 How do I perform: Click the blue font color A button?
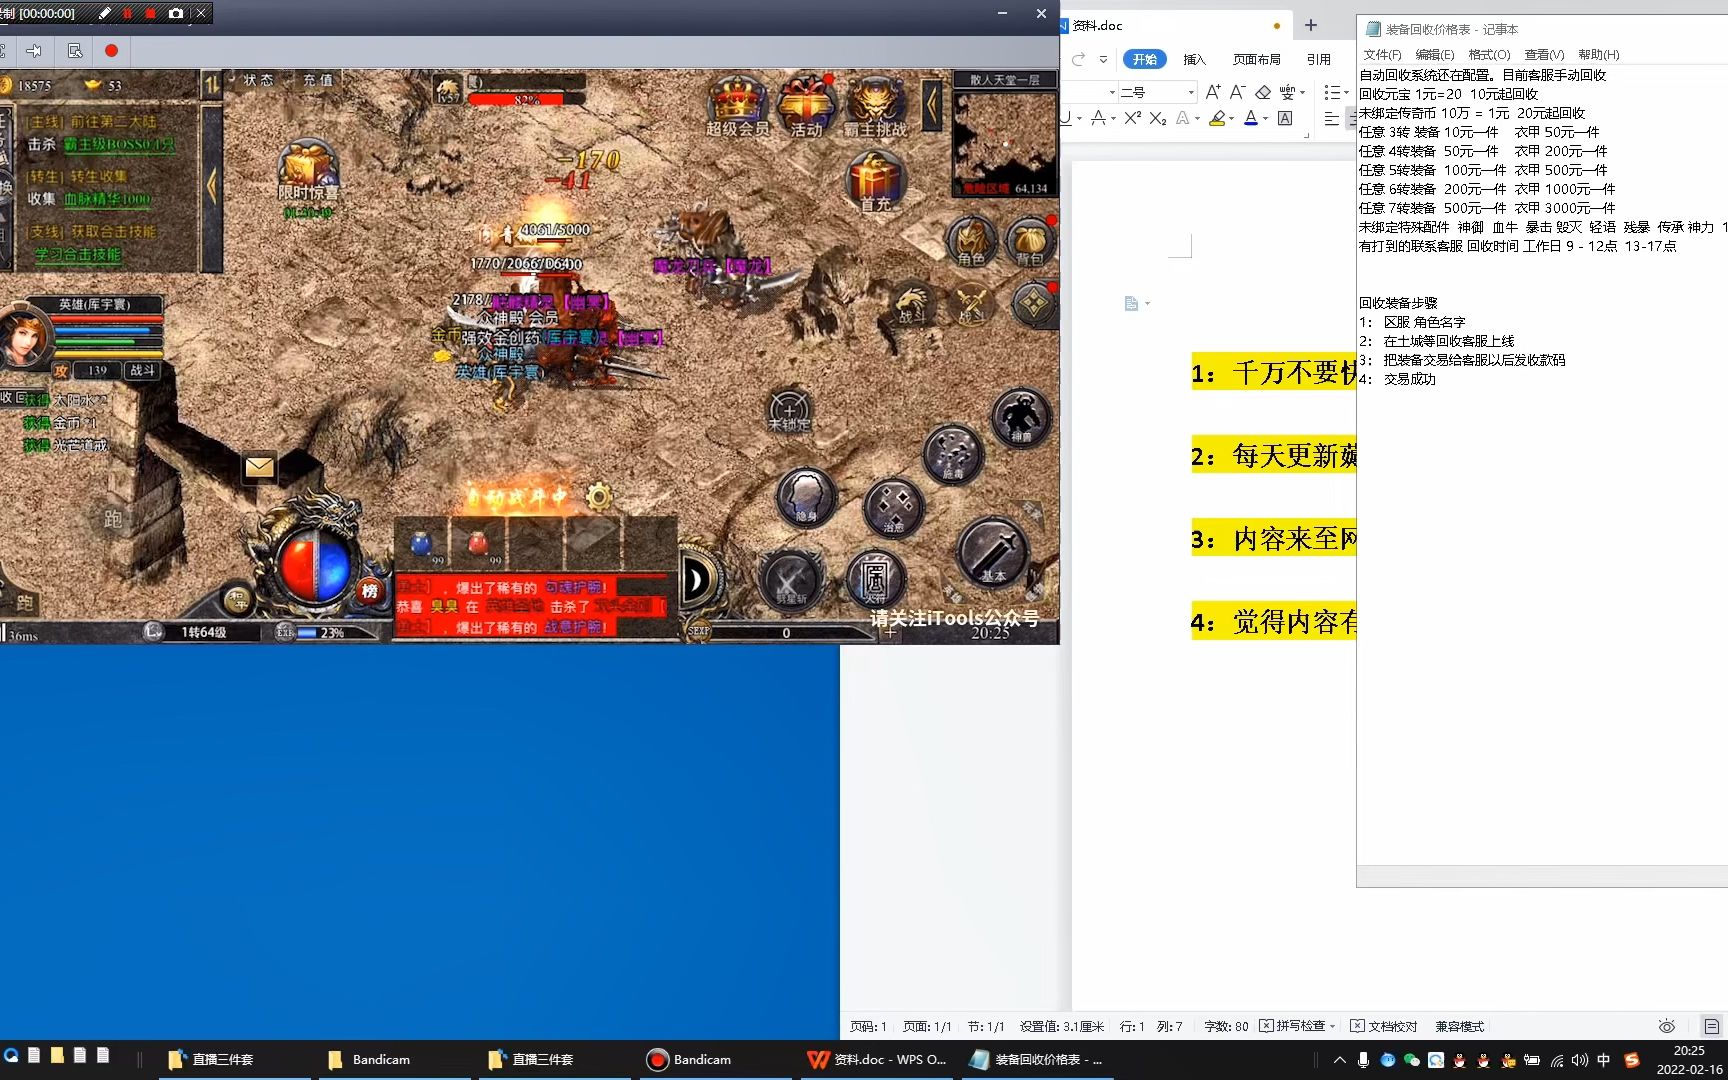[x=1250, y=118]
